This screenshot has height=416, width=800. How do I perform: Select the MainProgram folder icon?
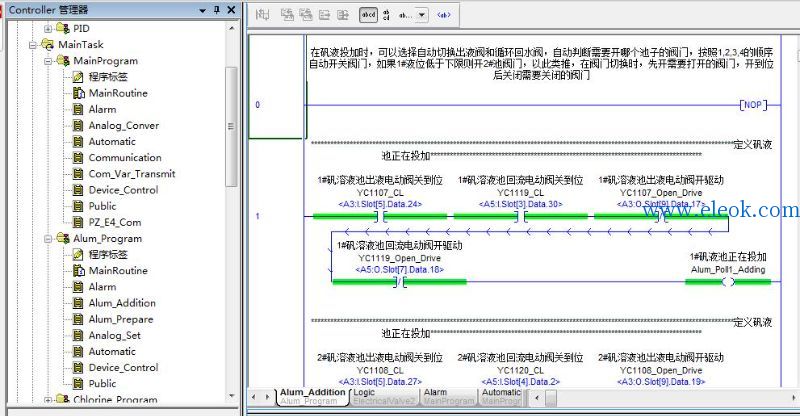click(x=63, y=60)
